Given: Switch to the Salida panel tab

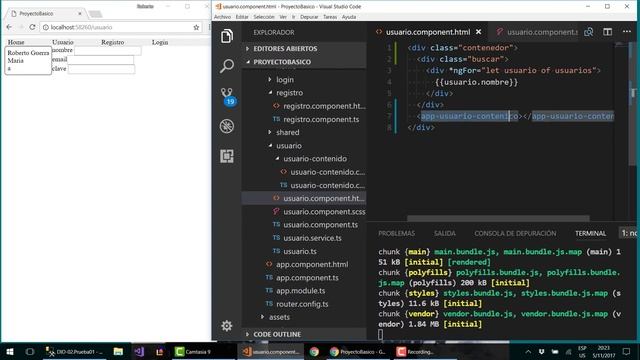Looking at the screenshot, I should pos(444,233).
